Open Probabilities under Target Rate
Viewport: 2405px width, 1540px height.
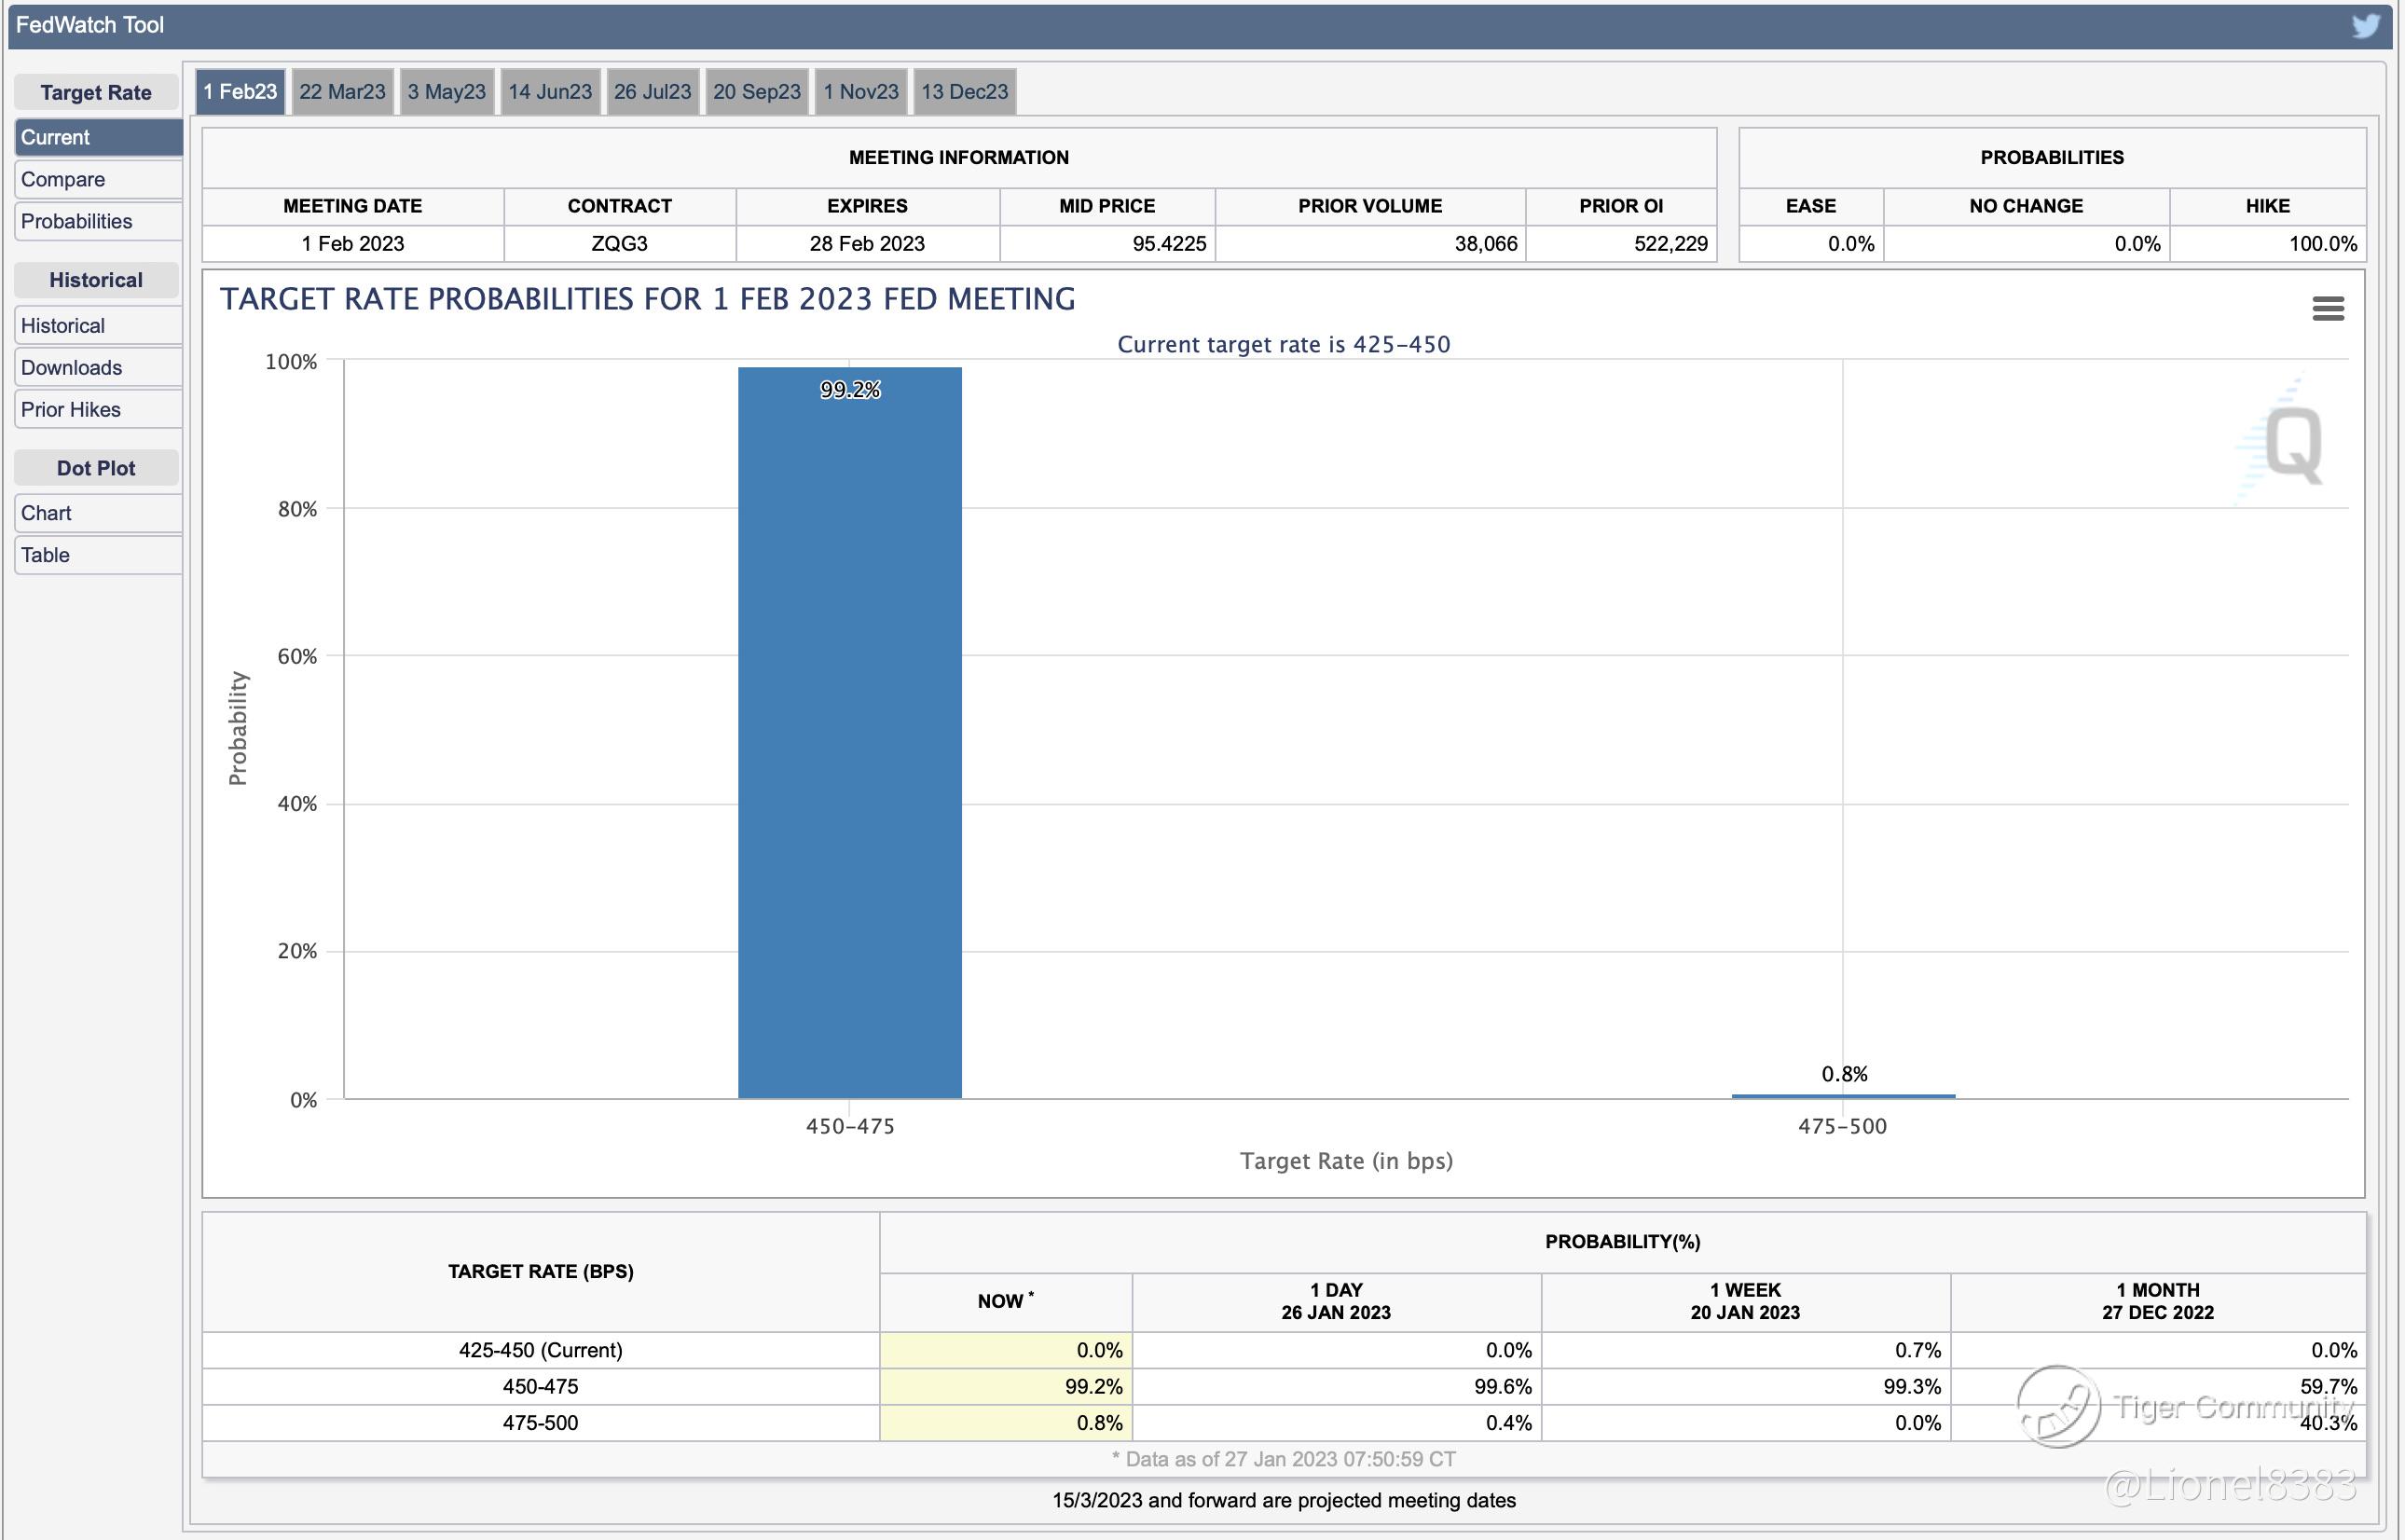98,222
